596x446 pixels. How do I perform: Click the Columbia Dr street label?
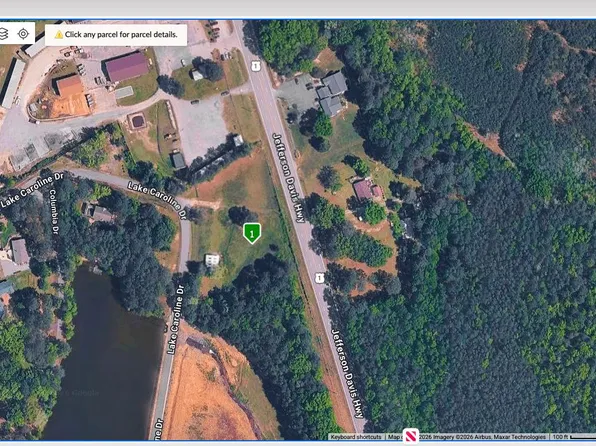pos(54,211)
